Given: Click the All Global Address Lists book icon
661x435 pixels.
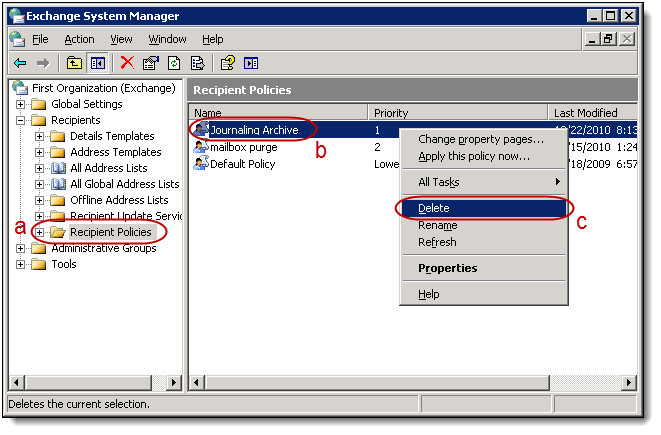Looking at the screenshot, I should click(x=58, y=184).
